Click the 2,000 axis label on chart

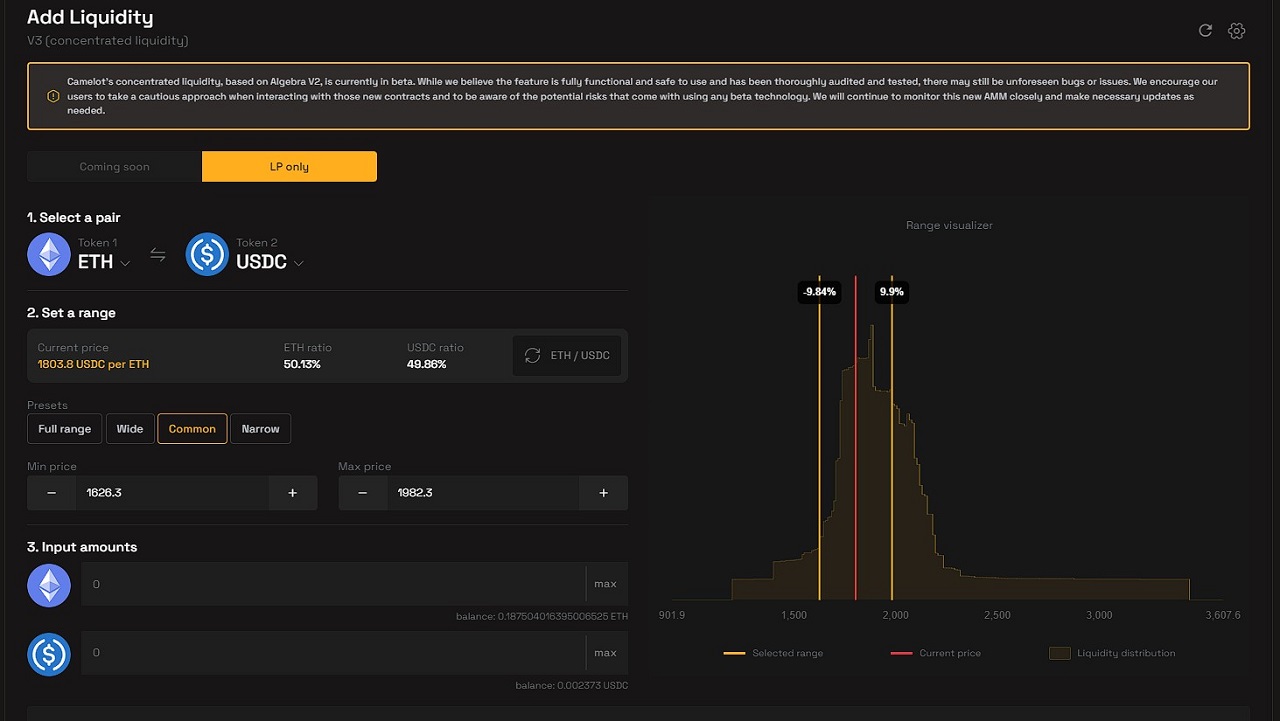pos(895,615)
